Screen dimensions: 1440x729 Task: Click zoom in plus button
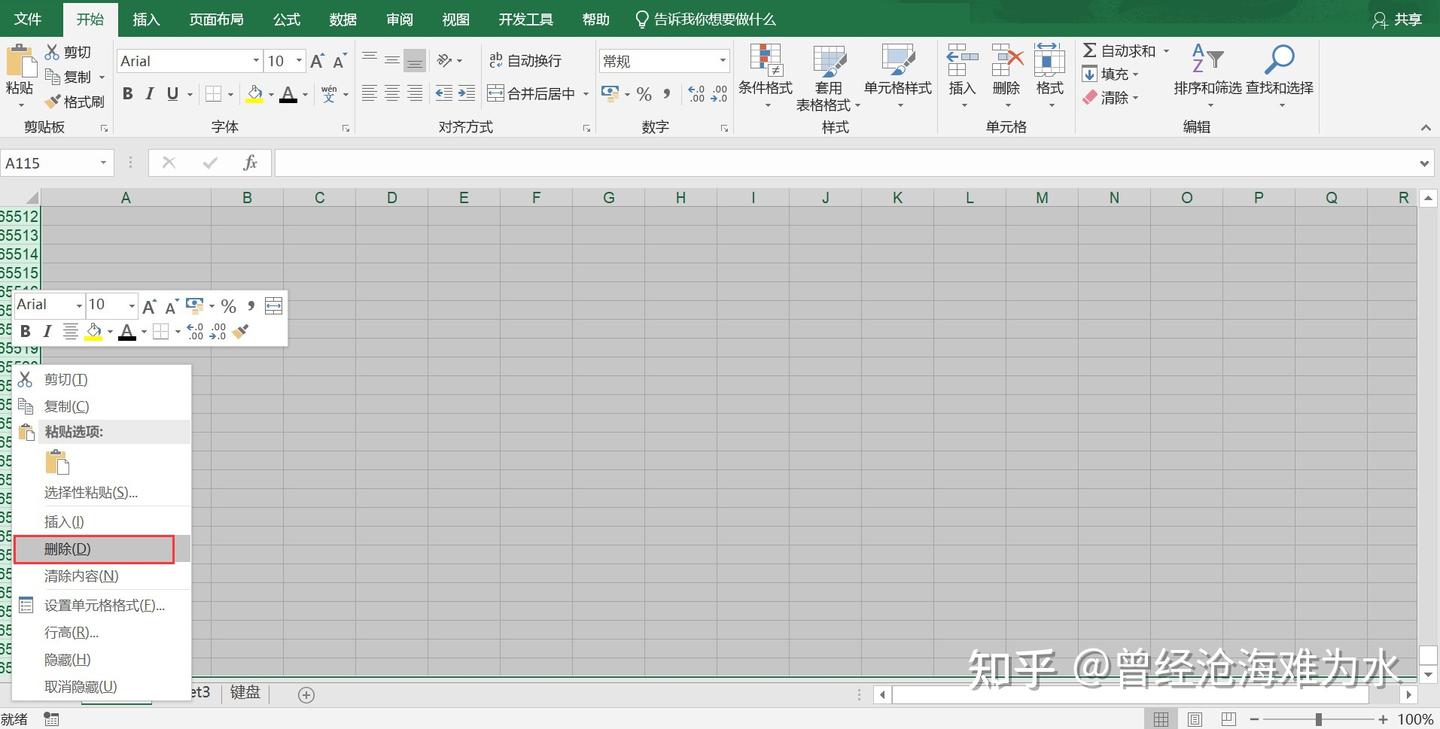(x=1383, y=720)
